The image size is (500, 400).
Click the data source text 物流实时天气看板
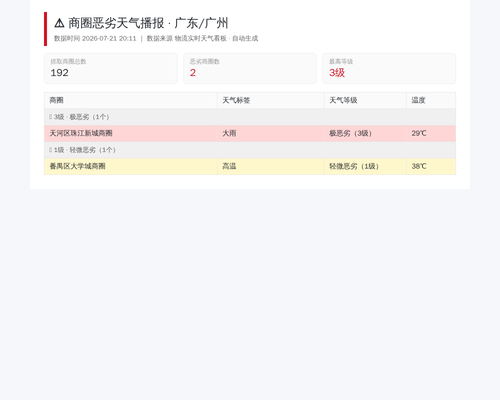click(x=201, y=38)
